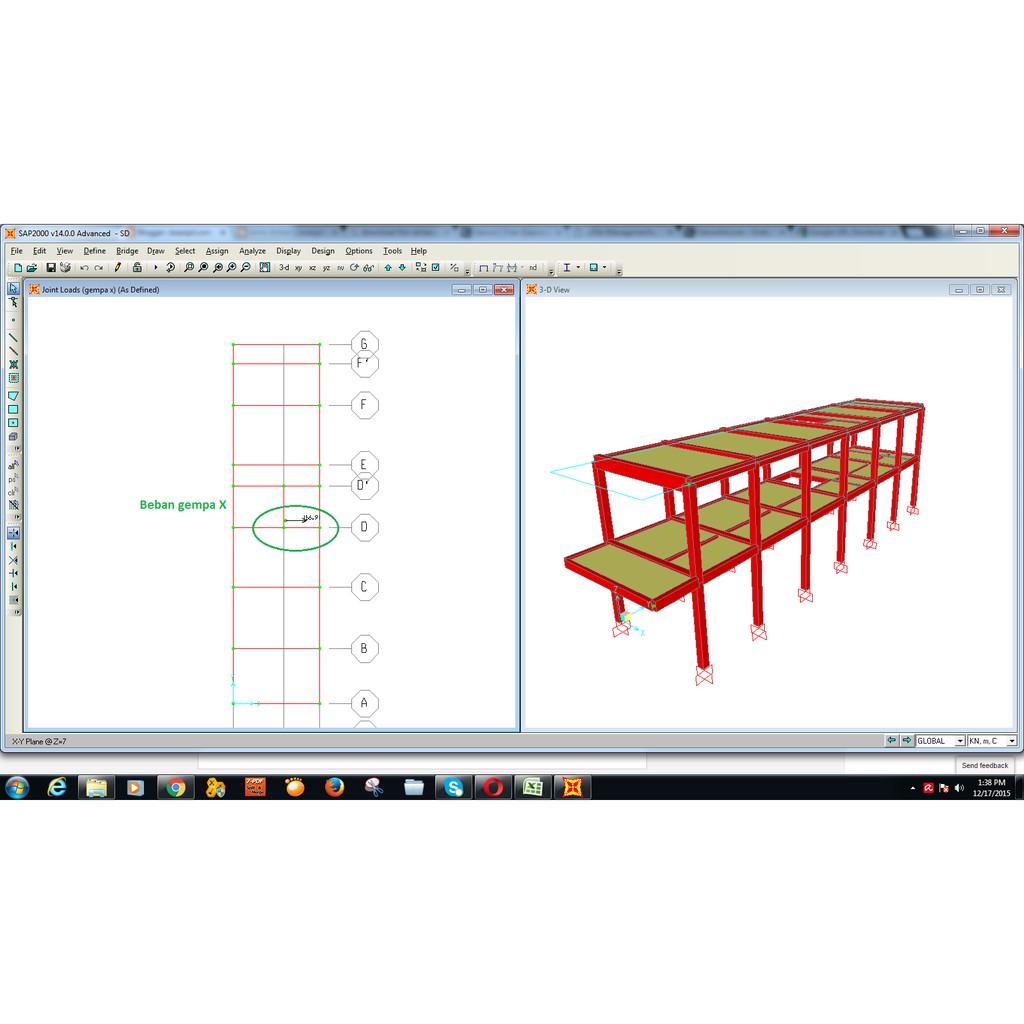
Task: Toggle the Lock/Unlock Model padlock icon
Action: pos(137,268)
